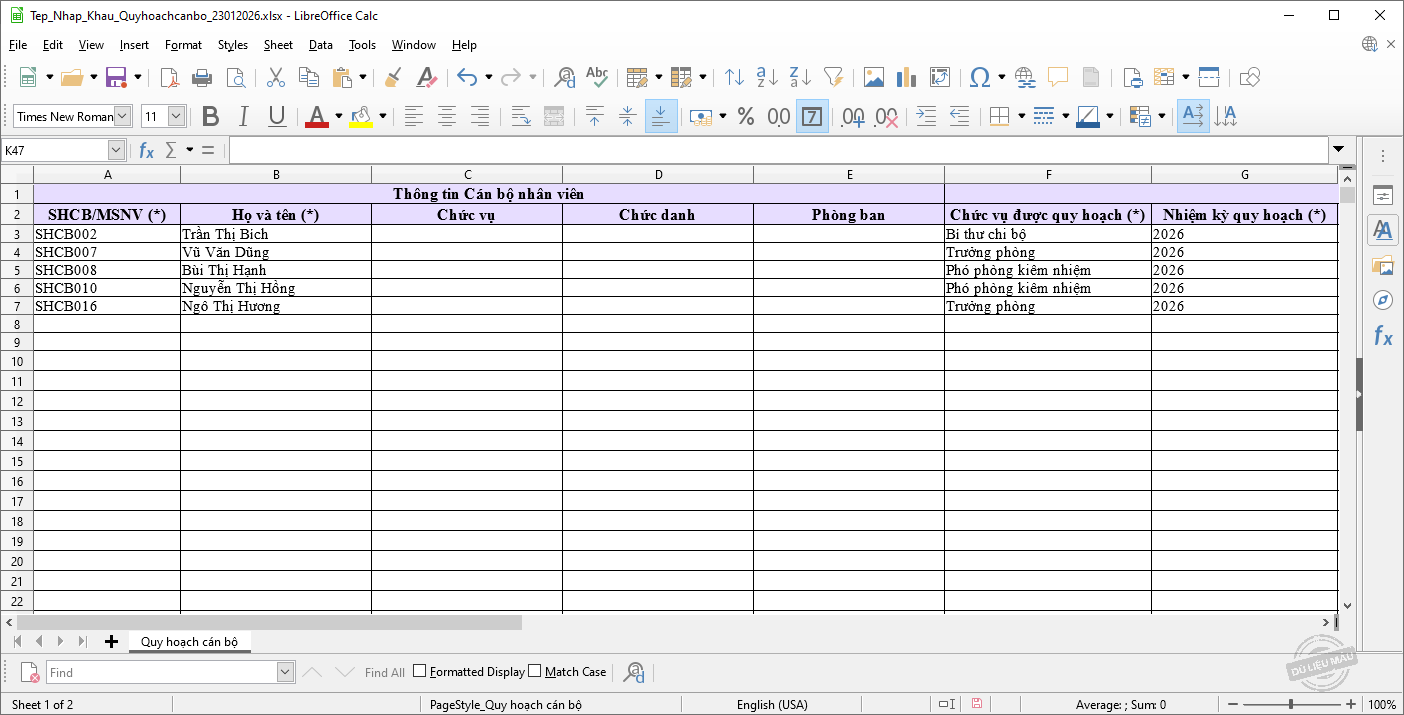Enable the Formatted Display checkbox
Screen dimensions: 1404x715
click(420, 672)
